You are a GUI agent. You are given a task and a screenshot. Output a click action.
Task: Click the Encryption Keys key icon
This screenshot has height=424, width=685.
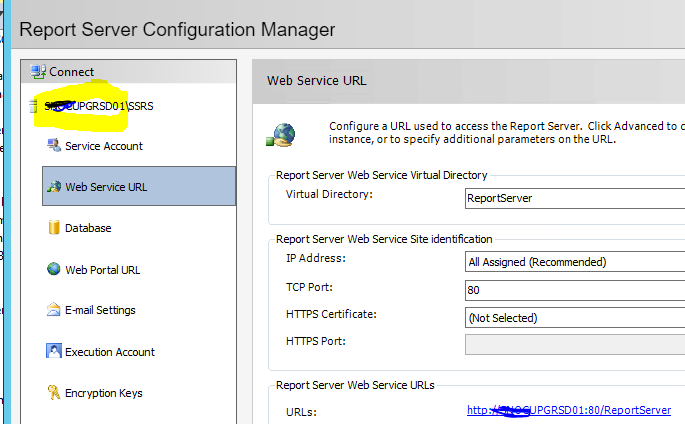pyautogui.click(x=54, y=392)
